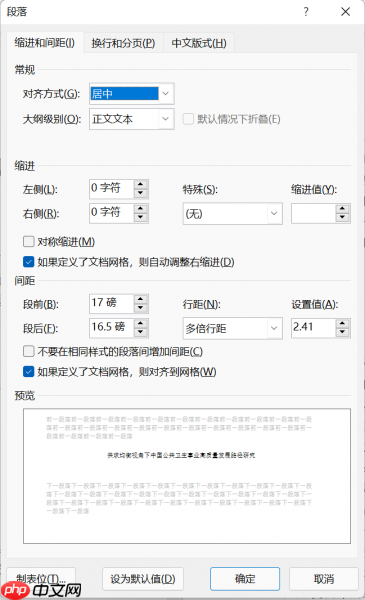Viewport: 365px width, 600px height.
Task: Increase 段后 spacing with the up arrow
Action: pyautogui.click(x=141, y=323)
